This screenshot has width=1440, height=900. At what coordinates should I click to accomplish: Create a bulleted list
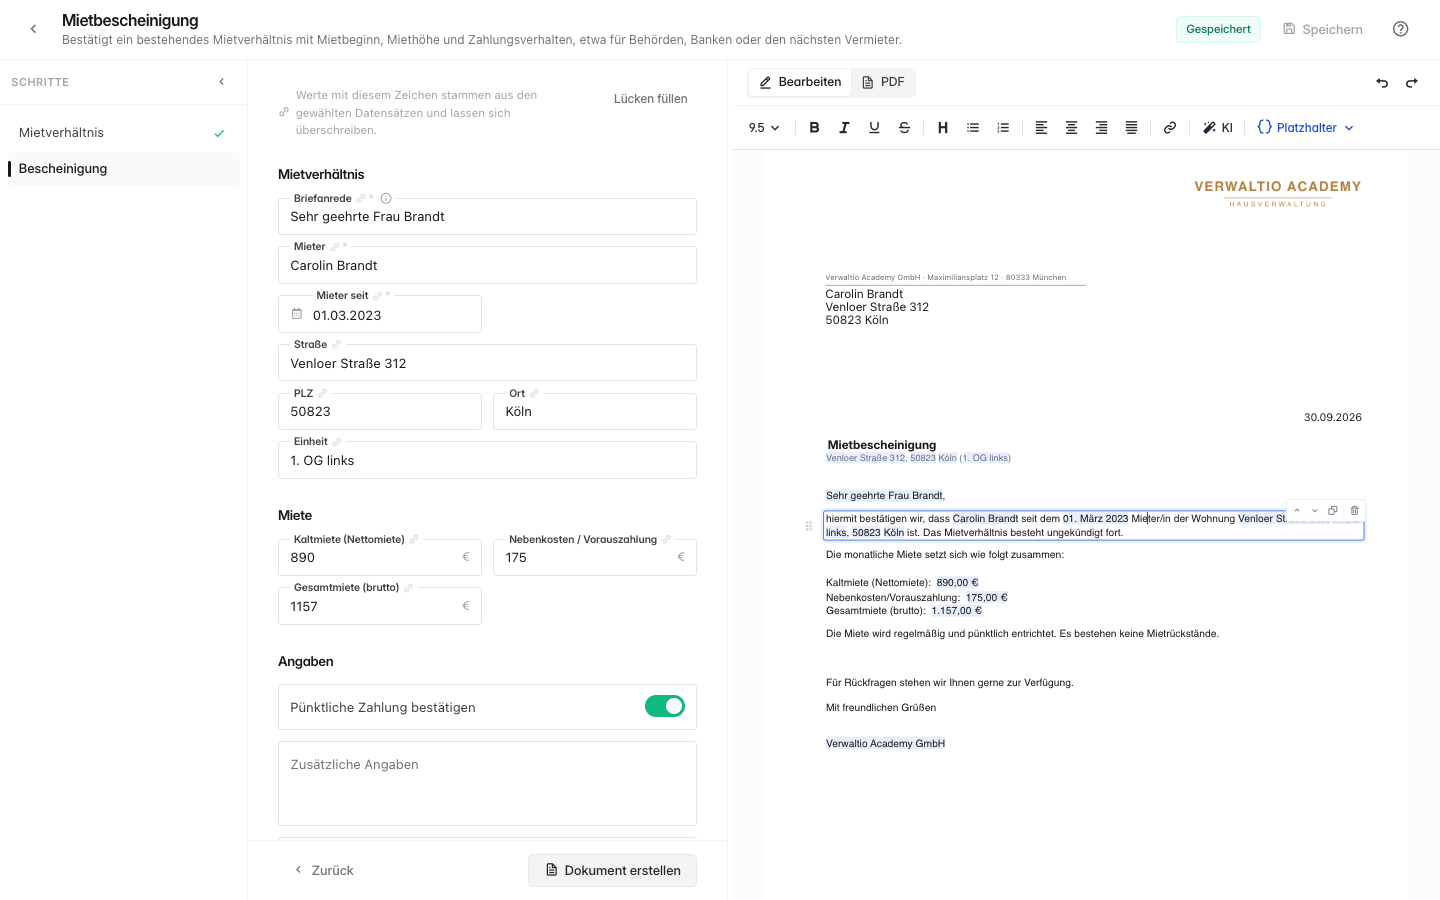[973, 128]
